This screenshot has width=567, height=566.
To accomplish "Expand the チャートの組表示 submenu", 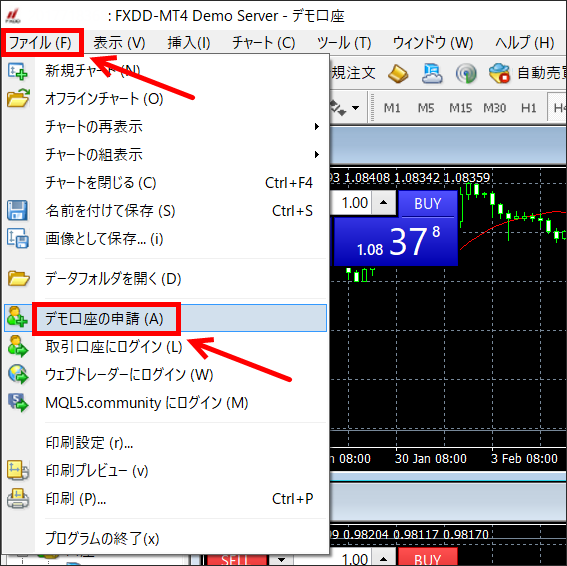I will [x=165, y=155].
